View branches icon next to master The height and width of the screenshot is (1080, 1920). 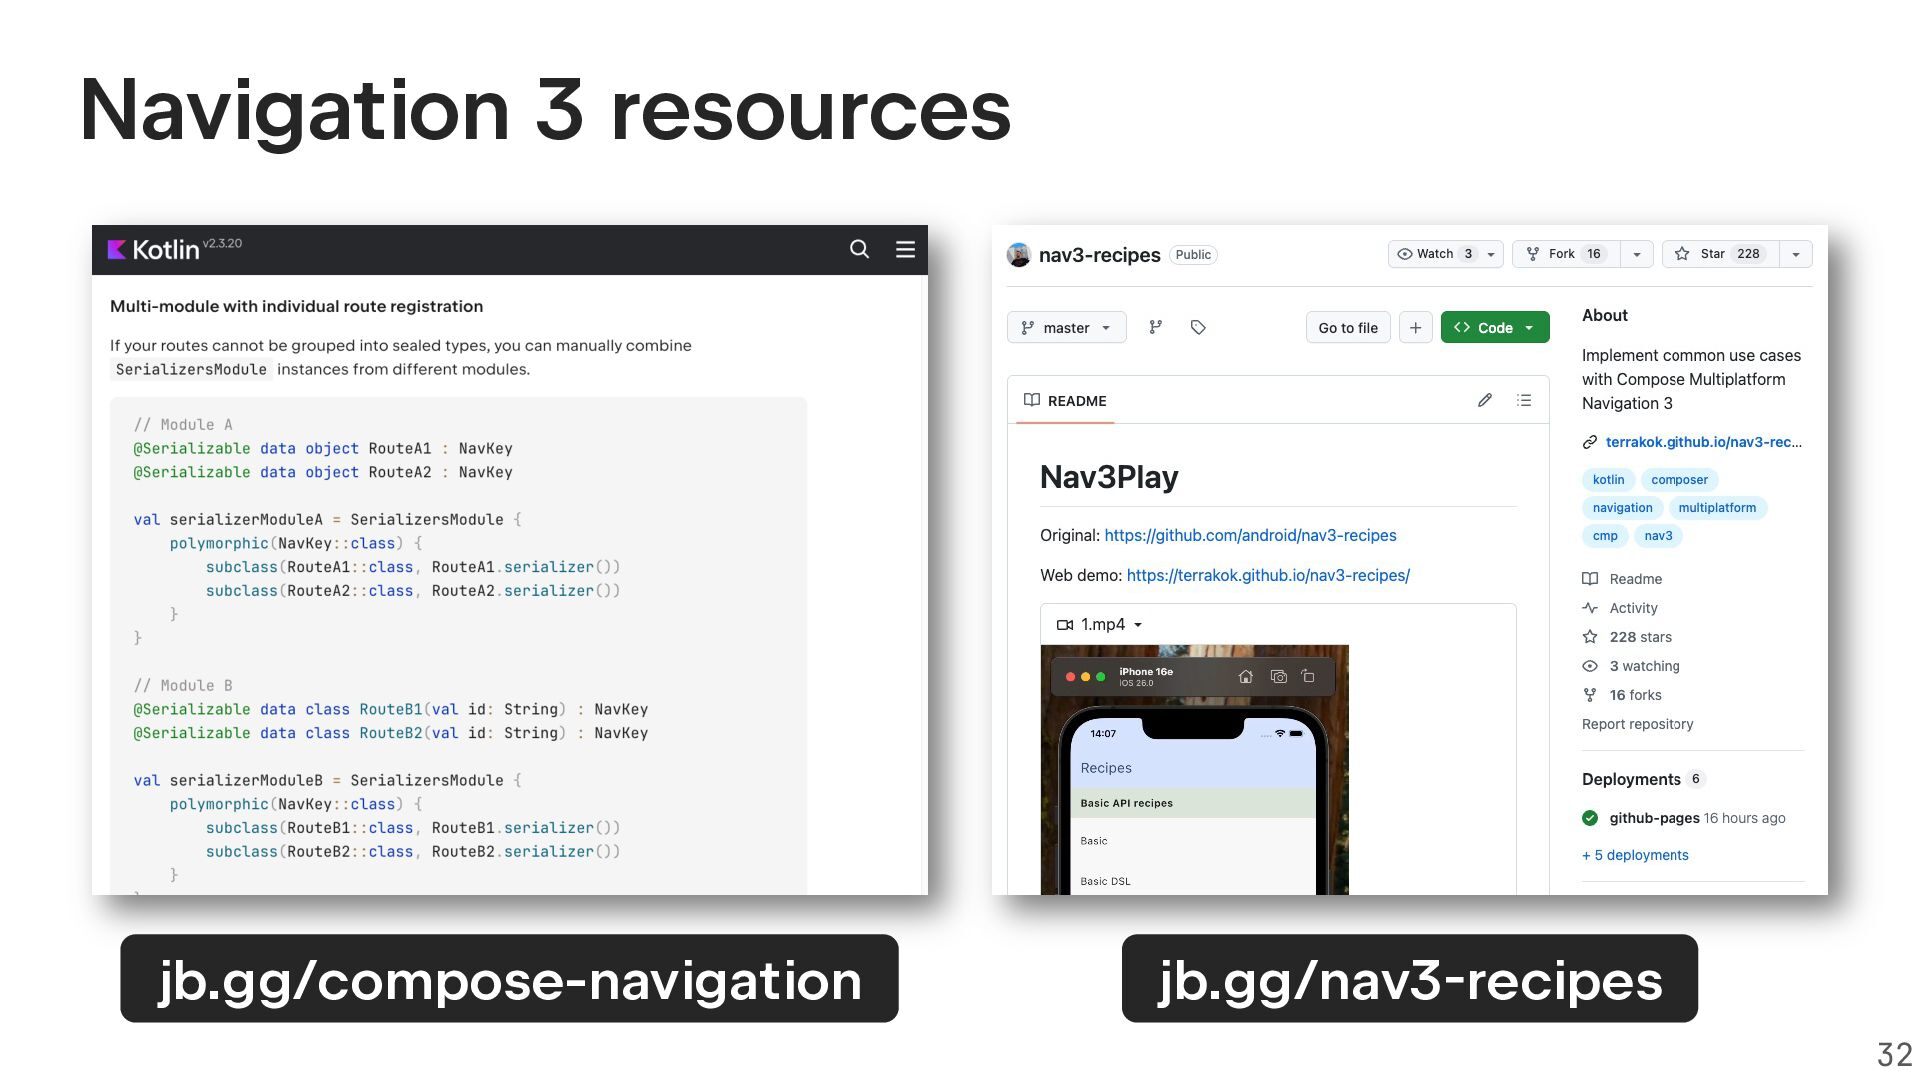(1156, 327)
